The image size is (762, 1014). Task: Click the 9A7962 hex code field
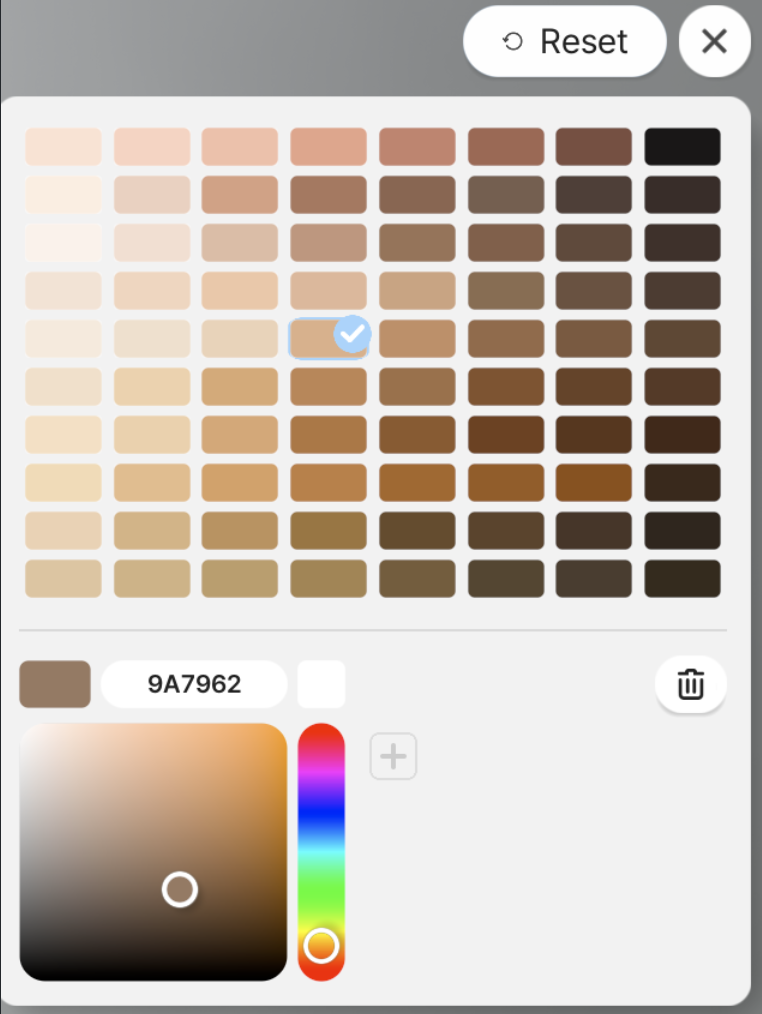[193, 684]
